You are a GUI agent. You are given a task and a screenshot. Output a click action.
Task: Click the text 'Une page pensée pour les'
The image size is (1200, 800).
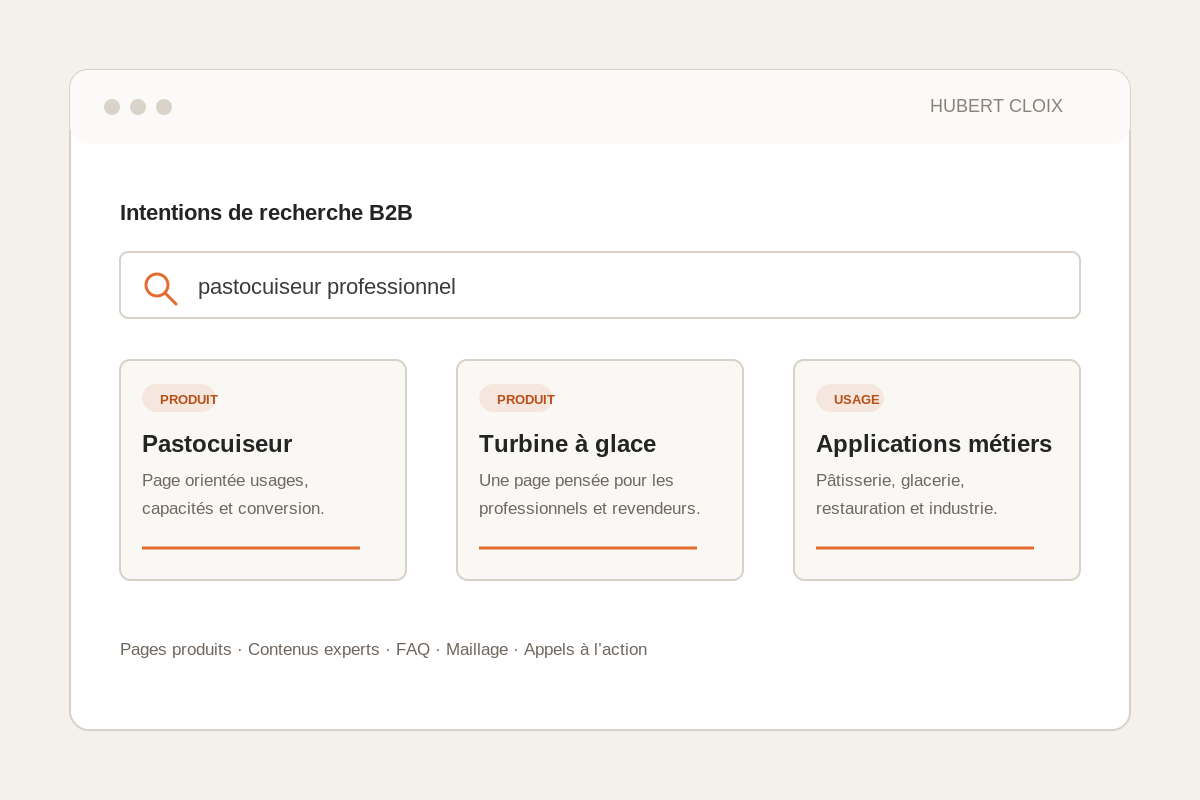click(576, 480)
